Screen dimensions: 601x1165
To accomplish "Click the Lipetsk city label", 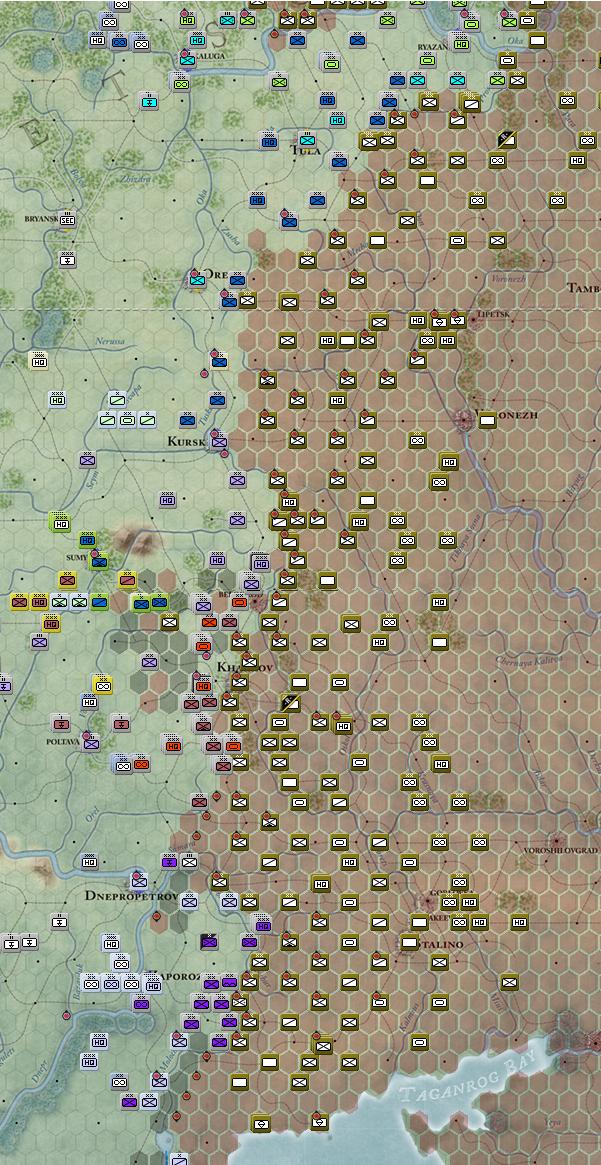I will point(494,314).
